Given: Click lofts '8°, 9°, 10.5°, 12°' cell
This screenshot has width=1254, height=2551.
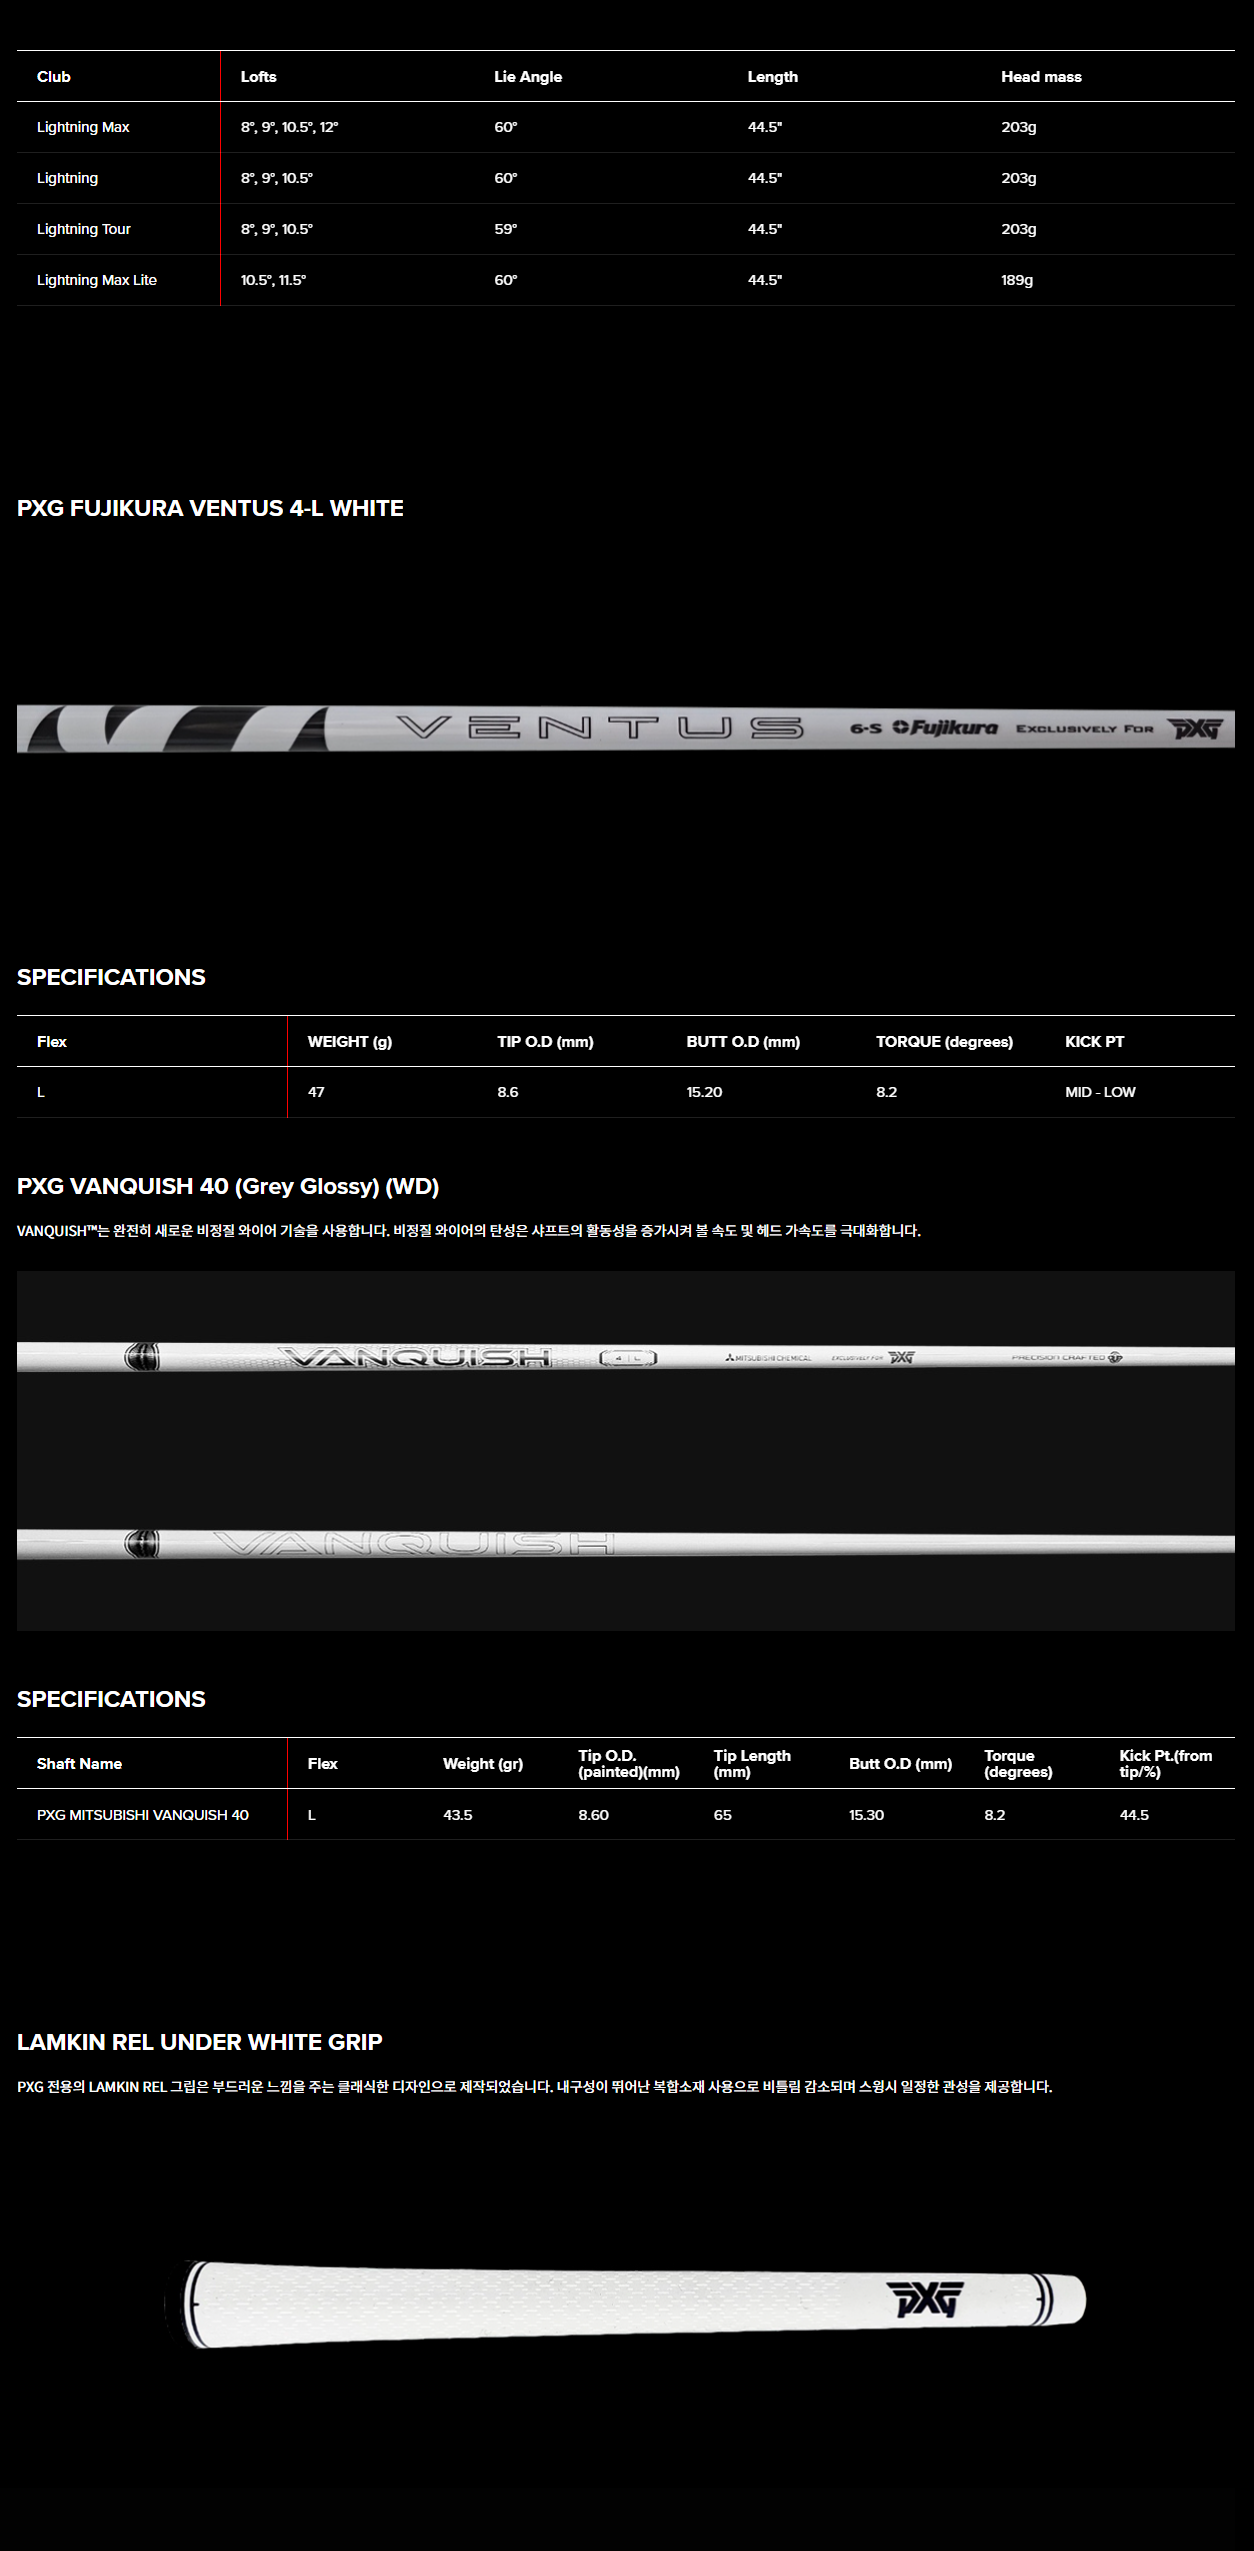Looking at the screenshot, I should click(290, 127).
